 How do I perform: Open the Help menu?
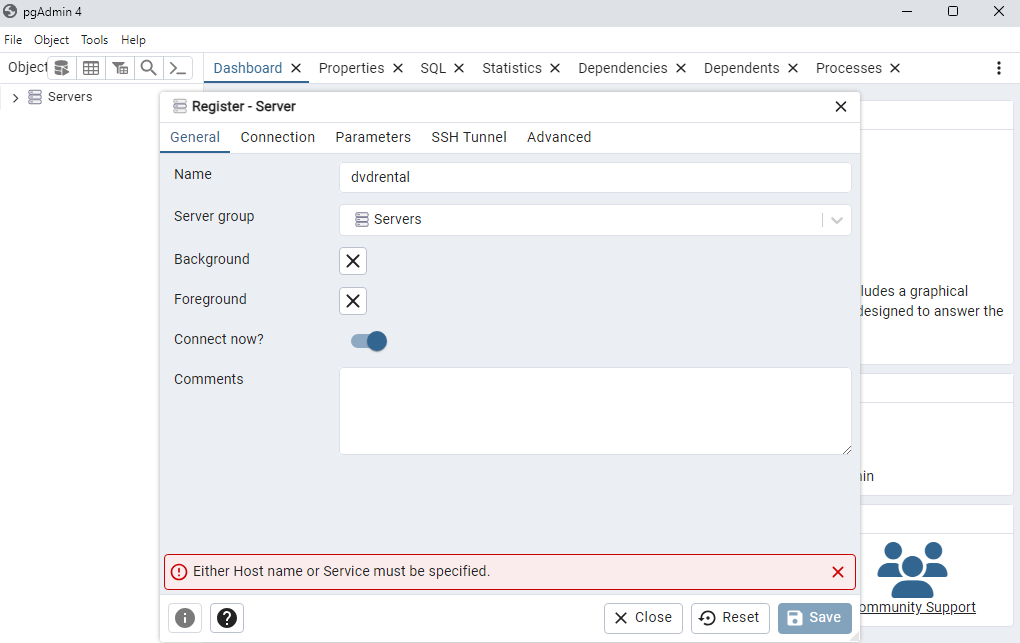click(x=133, y=40)
